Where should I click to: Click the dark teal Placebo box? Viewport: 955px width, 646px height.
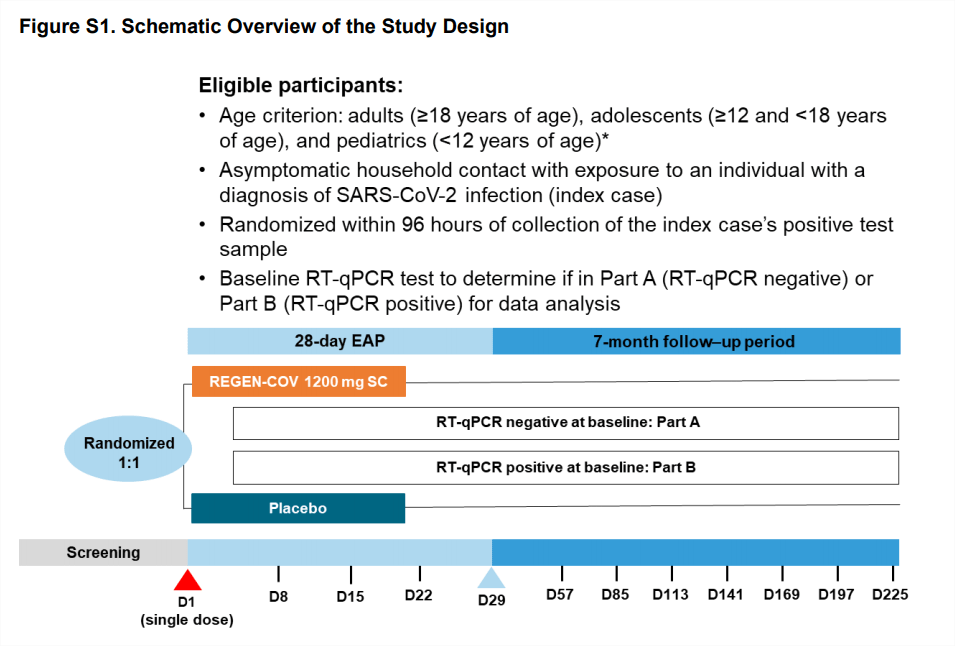point(298,508)
